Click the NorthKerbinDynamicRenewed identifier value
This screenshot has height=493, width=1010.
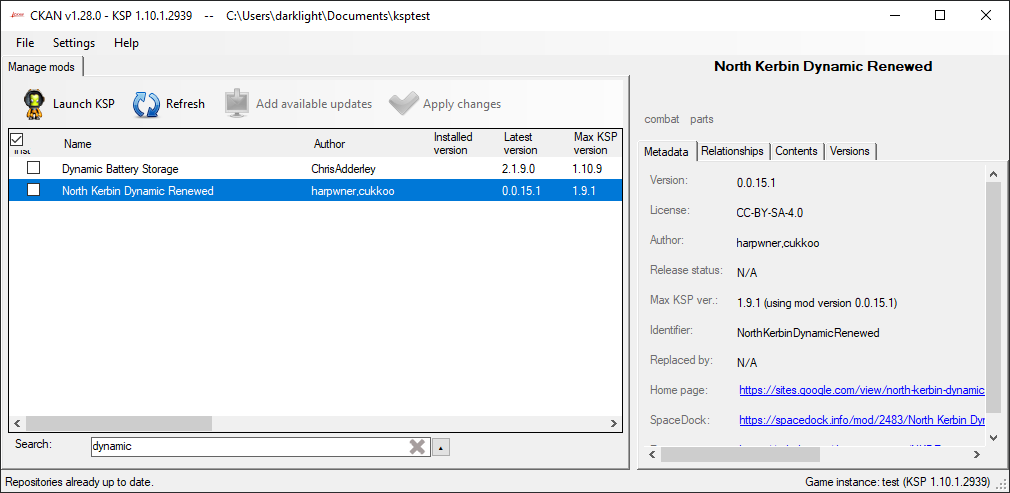click(x=808, y=333)
